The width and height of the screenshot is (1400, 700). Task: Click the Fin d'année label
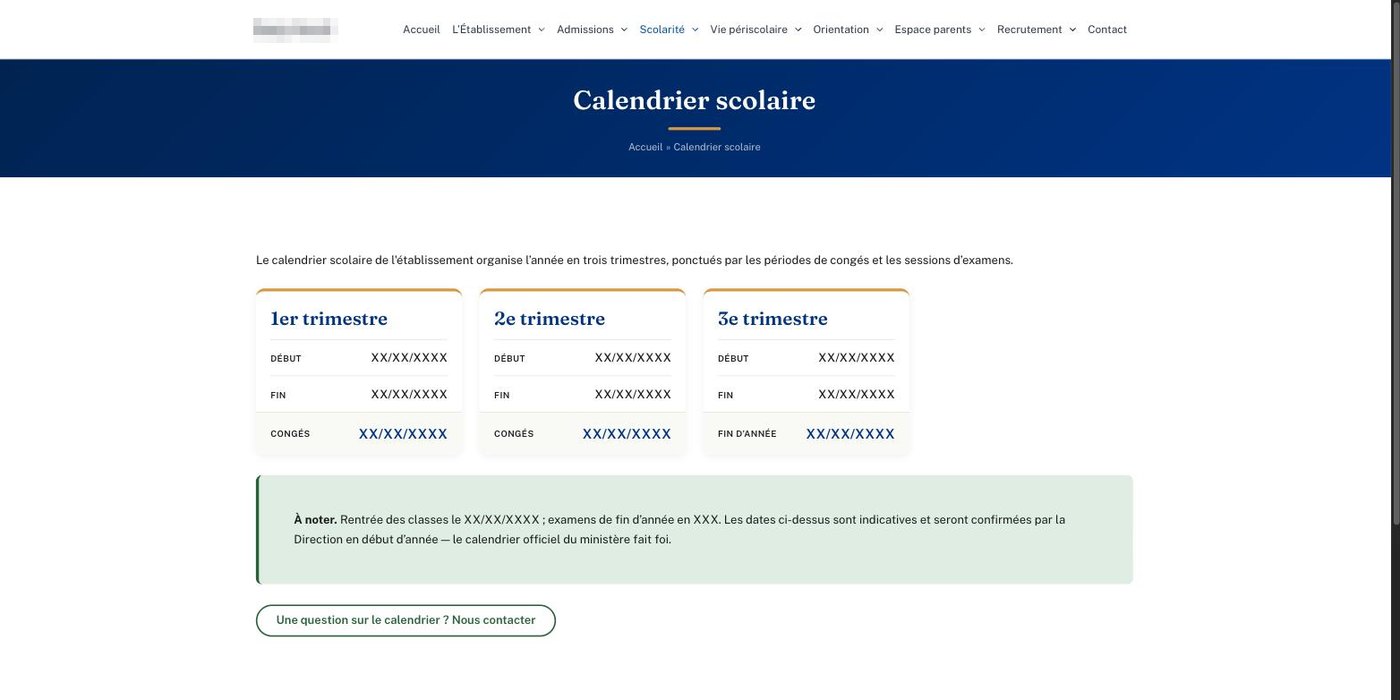(747, 434)
